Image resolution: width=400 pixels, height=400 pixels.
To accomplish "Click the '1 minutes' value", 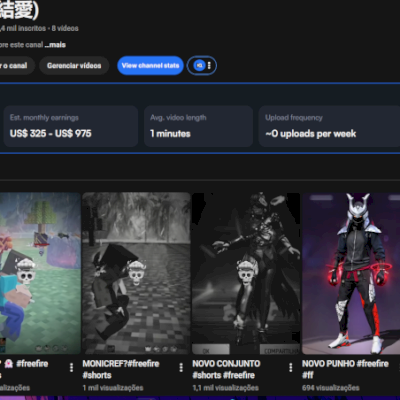I will click(170, 134).
